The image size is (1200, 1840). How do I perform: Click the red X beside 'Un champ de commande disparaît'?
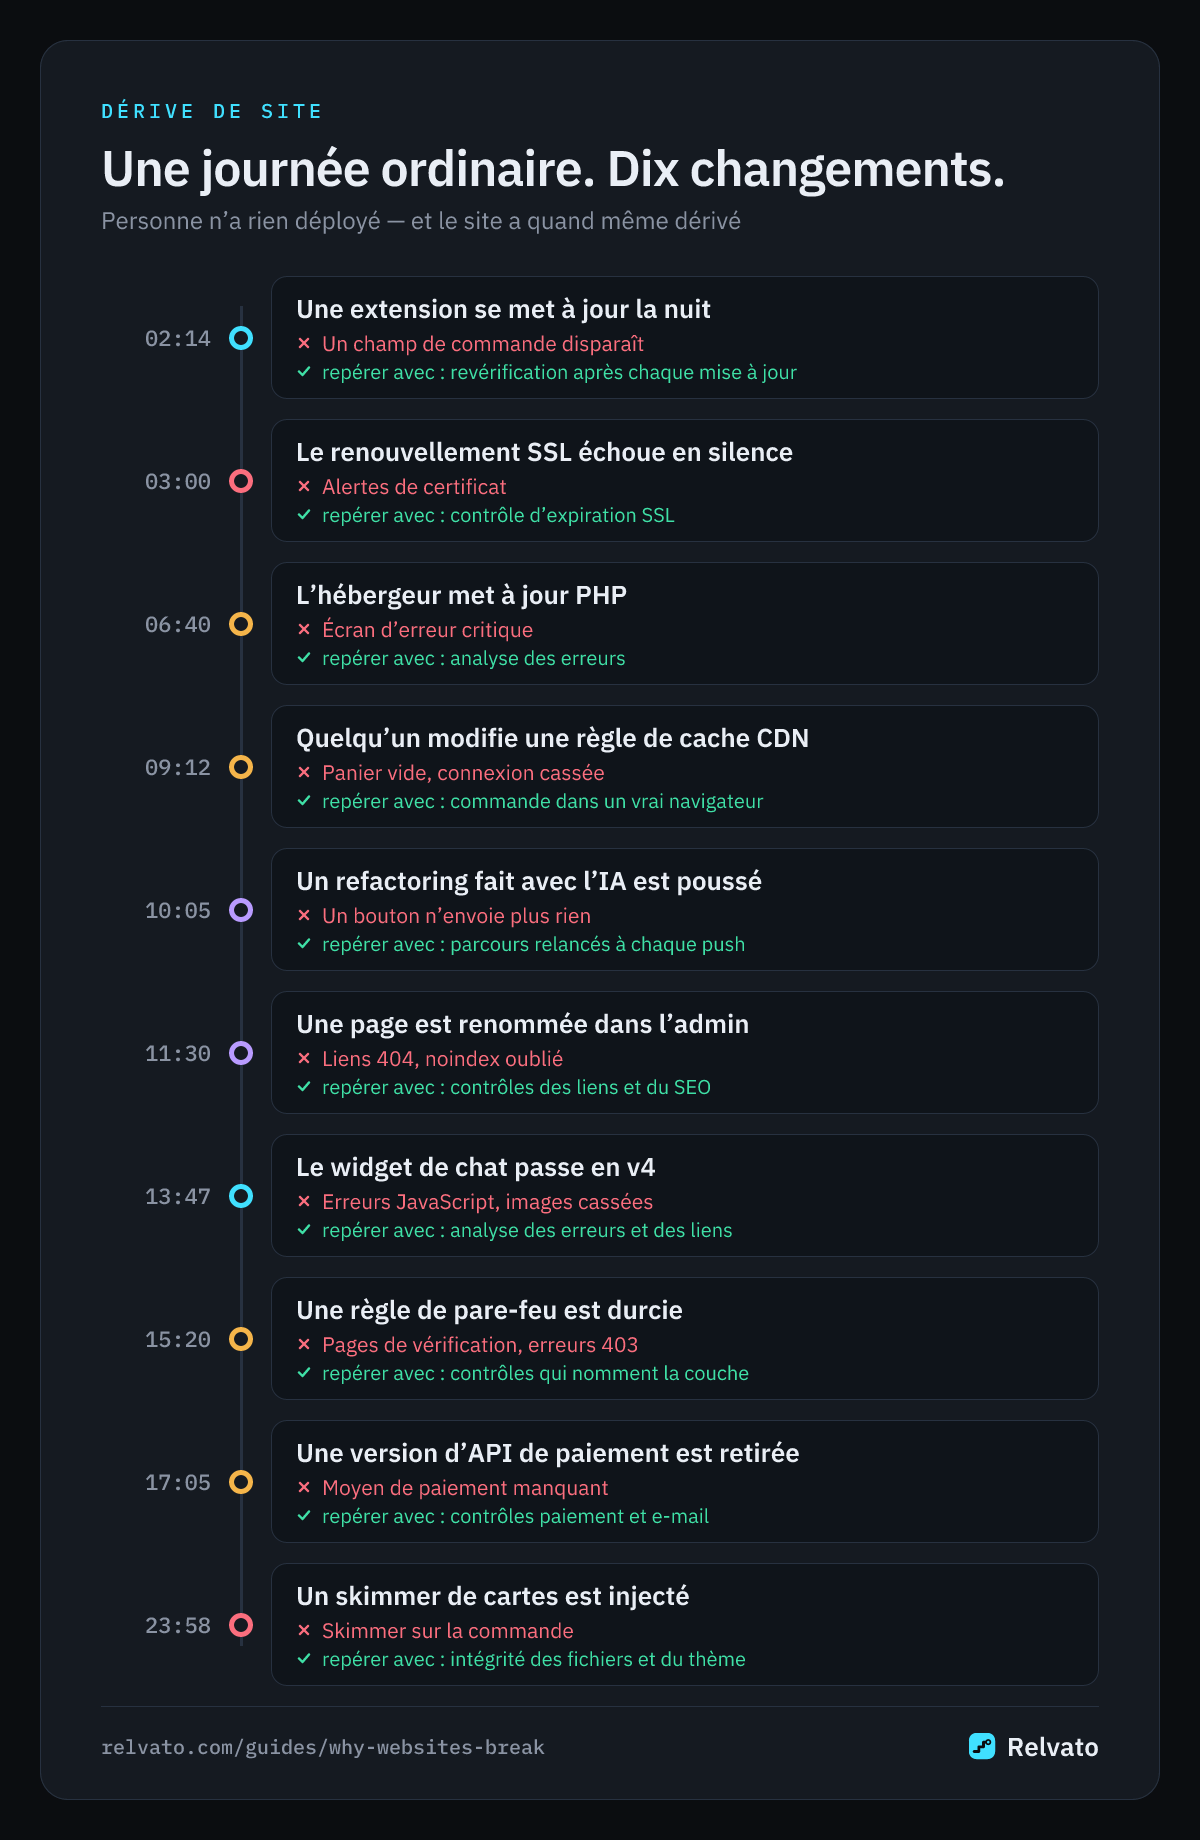coord(304,343)
